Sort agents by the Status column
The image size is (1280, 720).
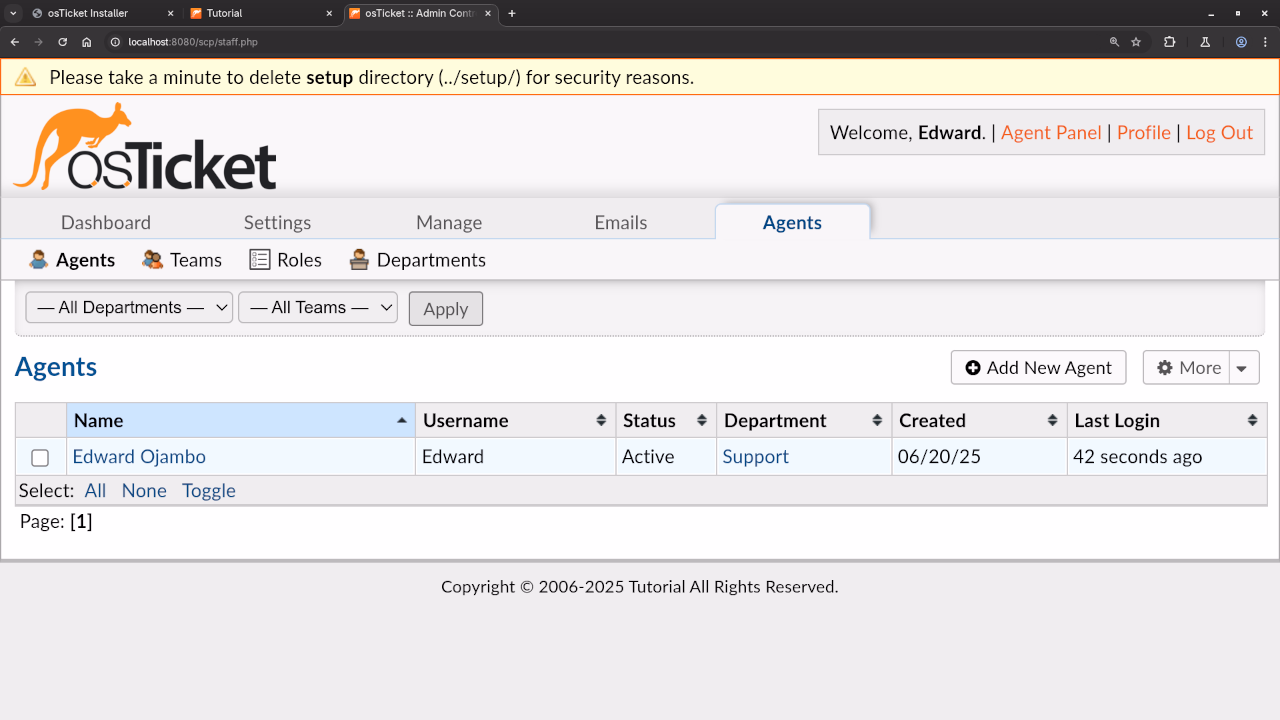666,421
